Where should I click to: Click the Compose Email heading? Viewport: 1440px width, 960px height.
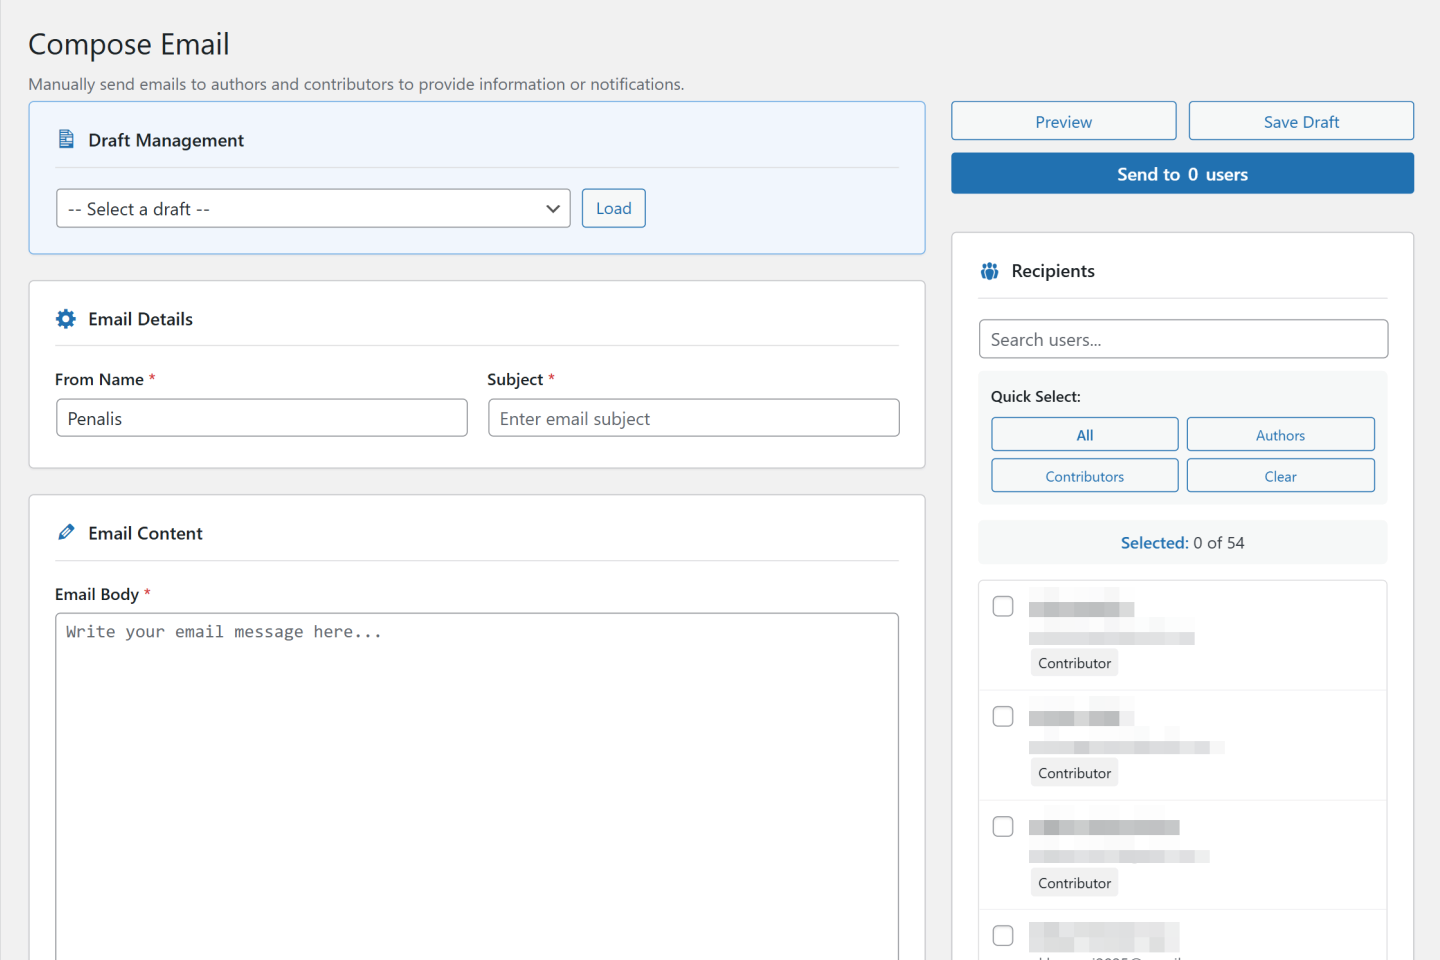(129, 44)
